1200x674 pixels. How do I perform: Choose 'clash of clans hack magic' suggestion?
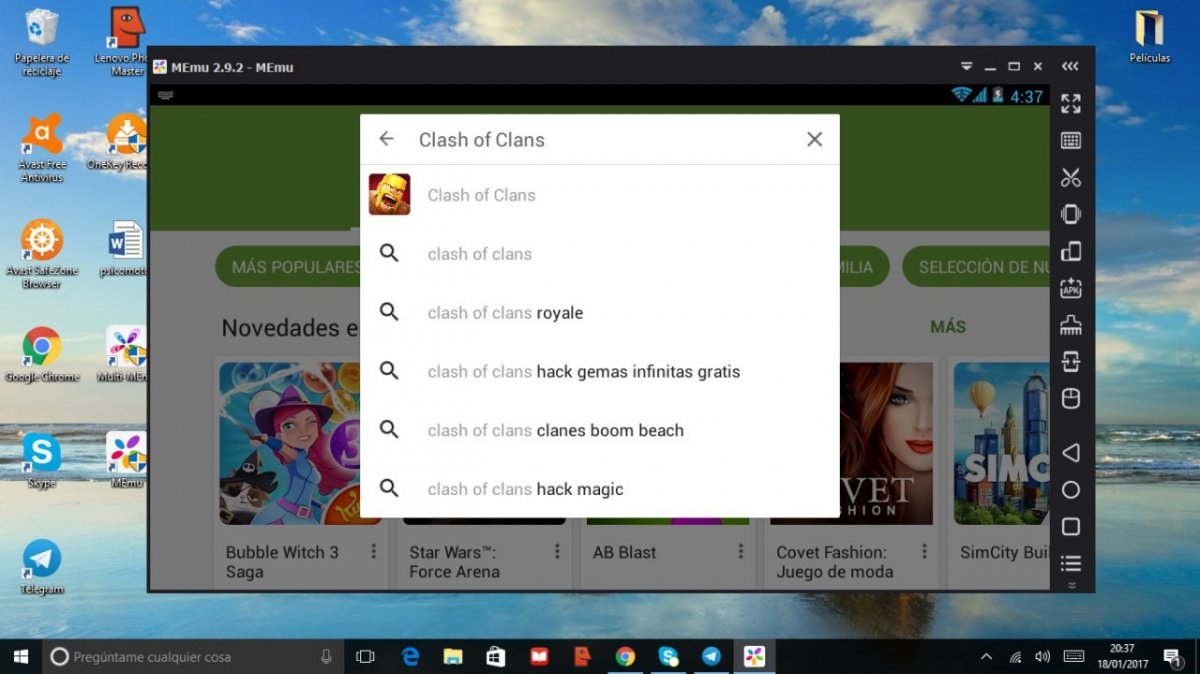tap(600, 489)
